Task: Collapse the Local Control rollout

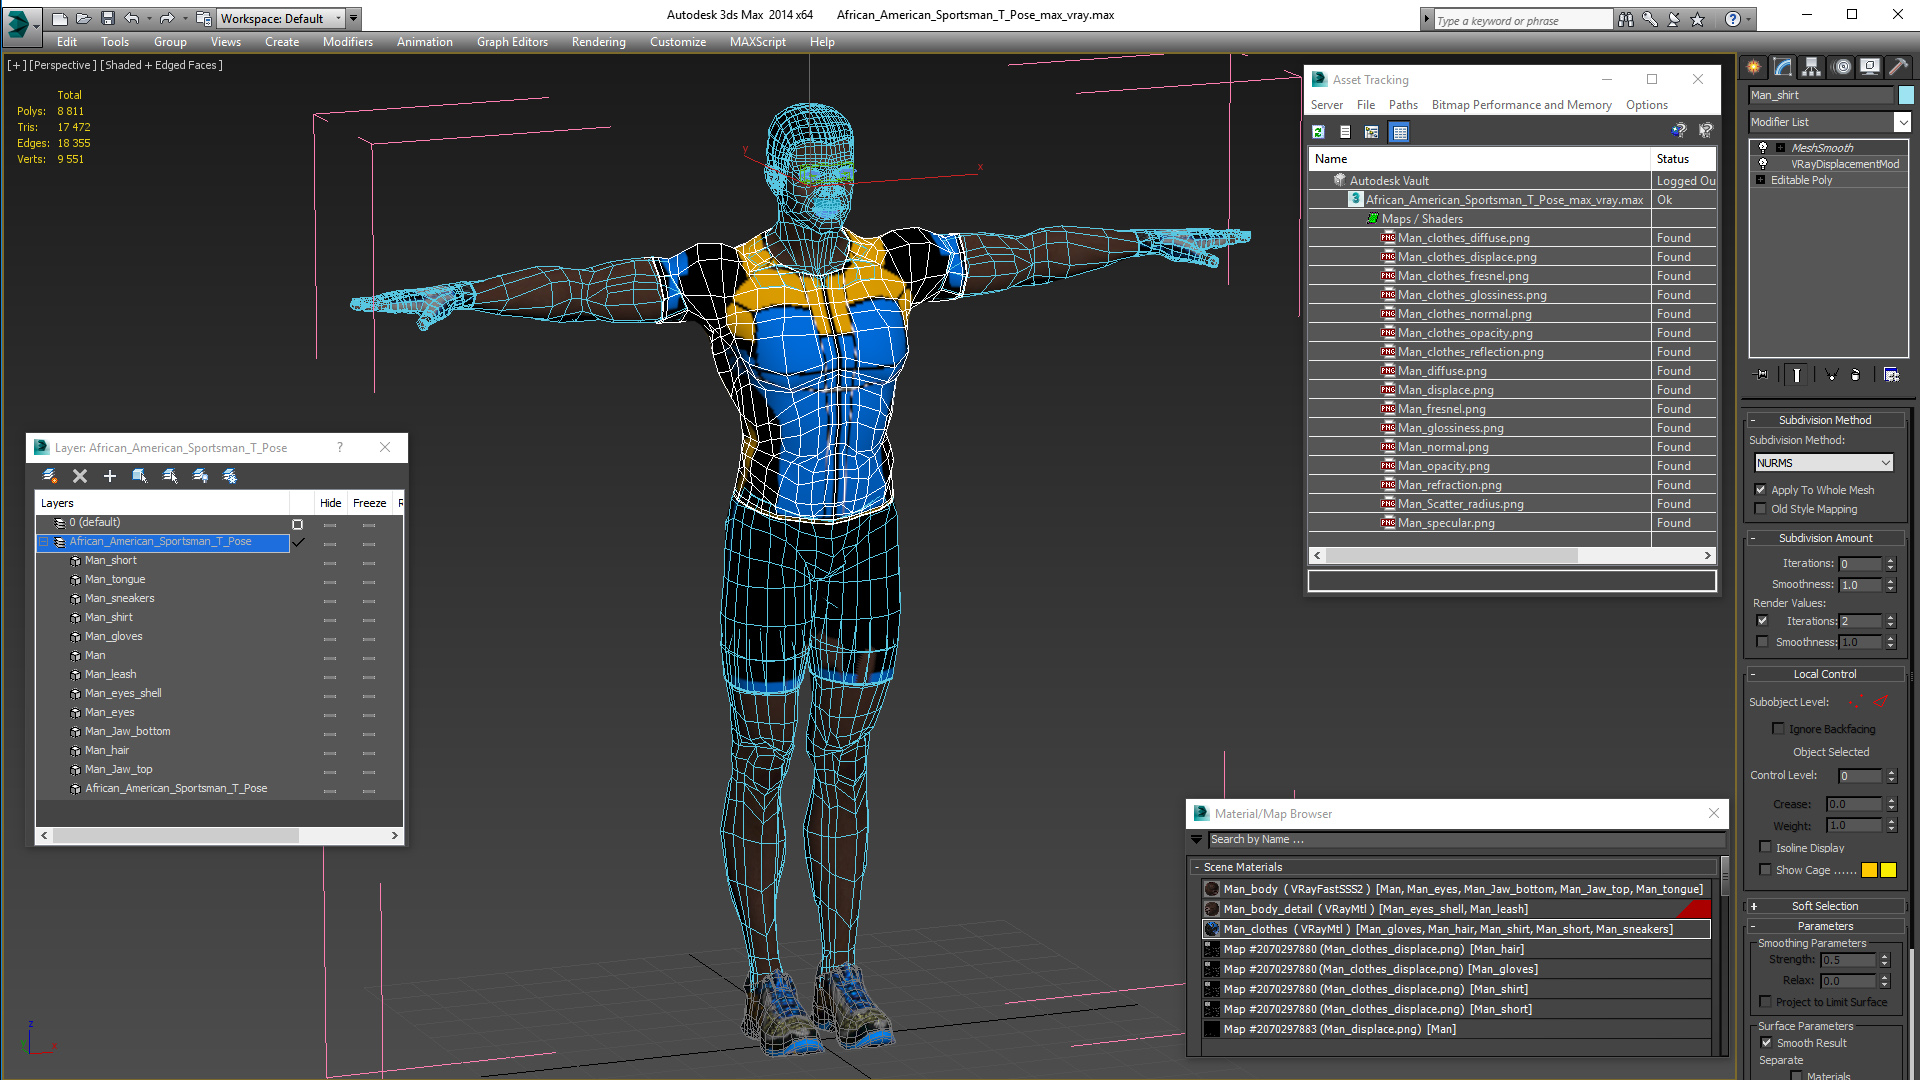Action: point(1825,674)
